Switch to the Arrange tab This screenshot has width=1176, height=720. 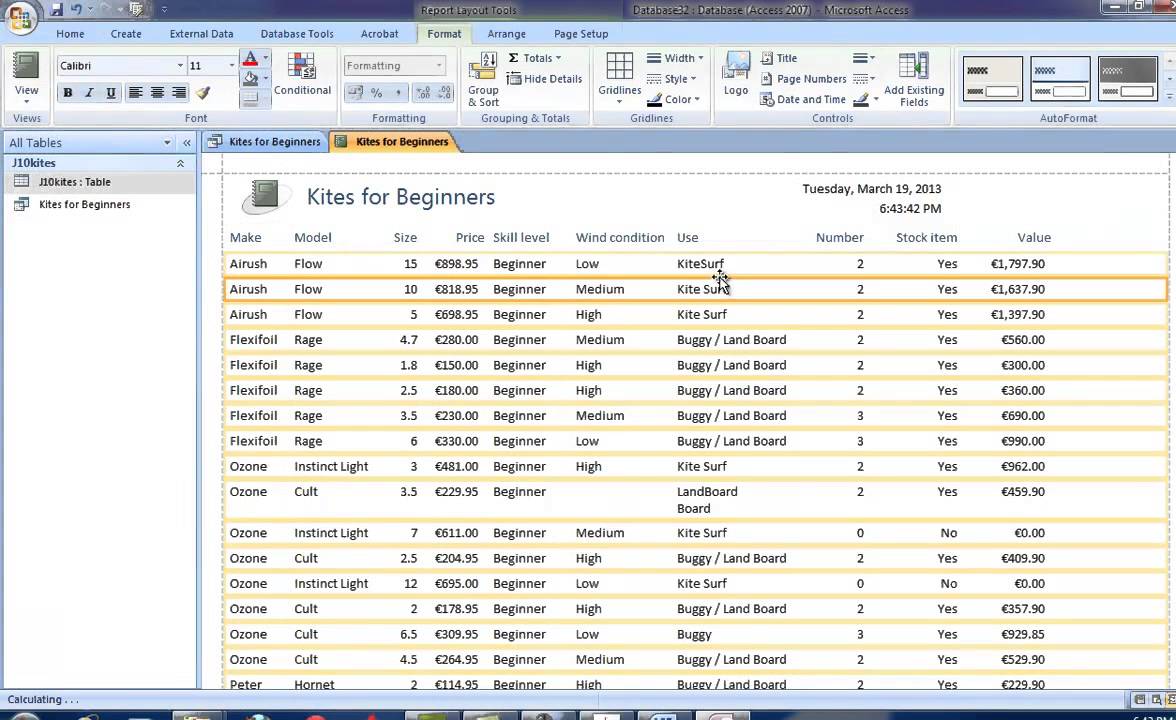click(506, 34)
